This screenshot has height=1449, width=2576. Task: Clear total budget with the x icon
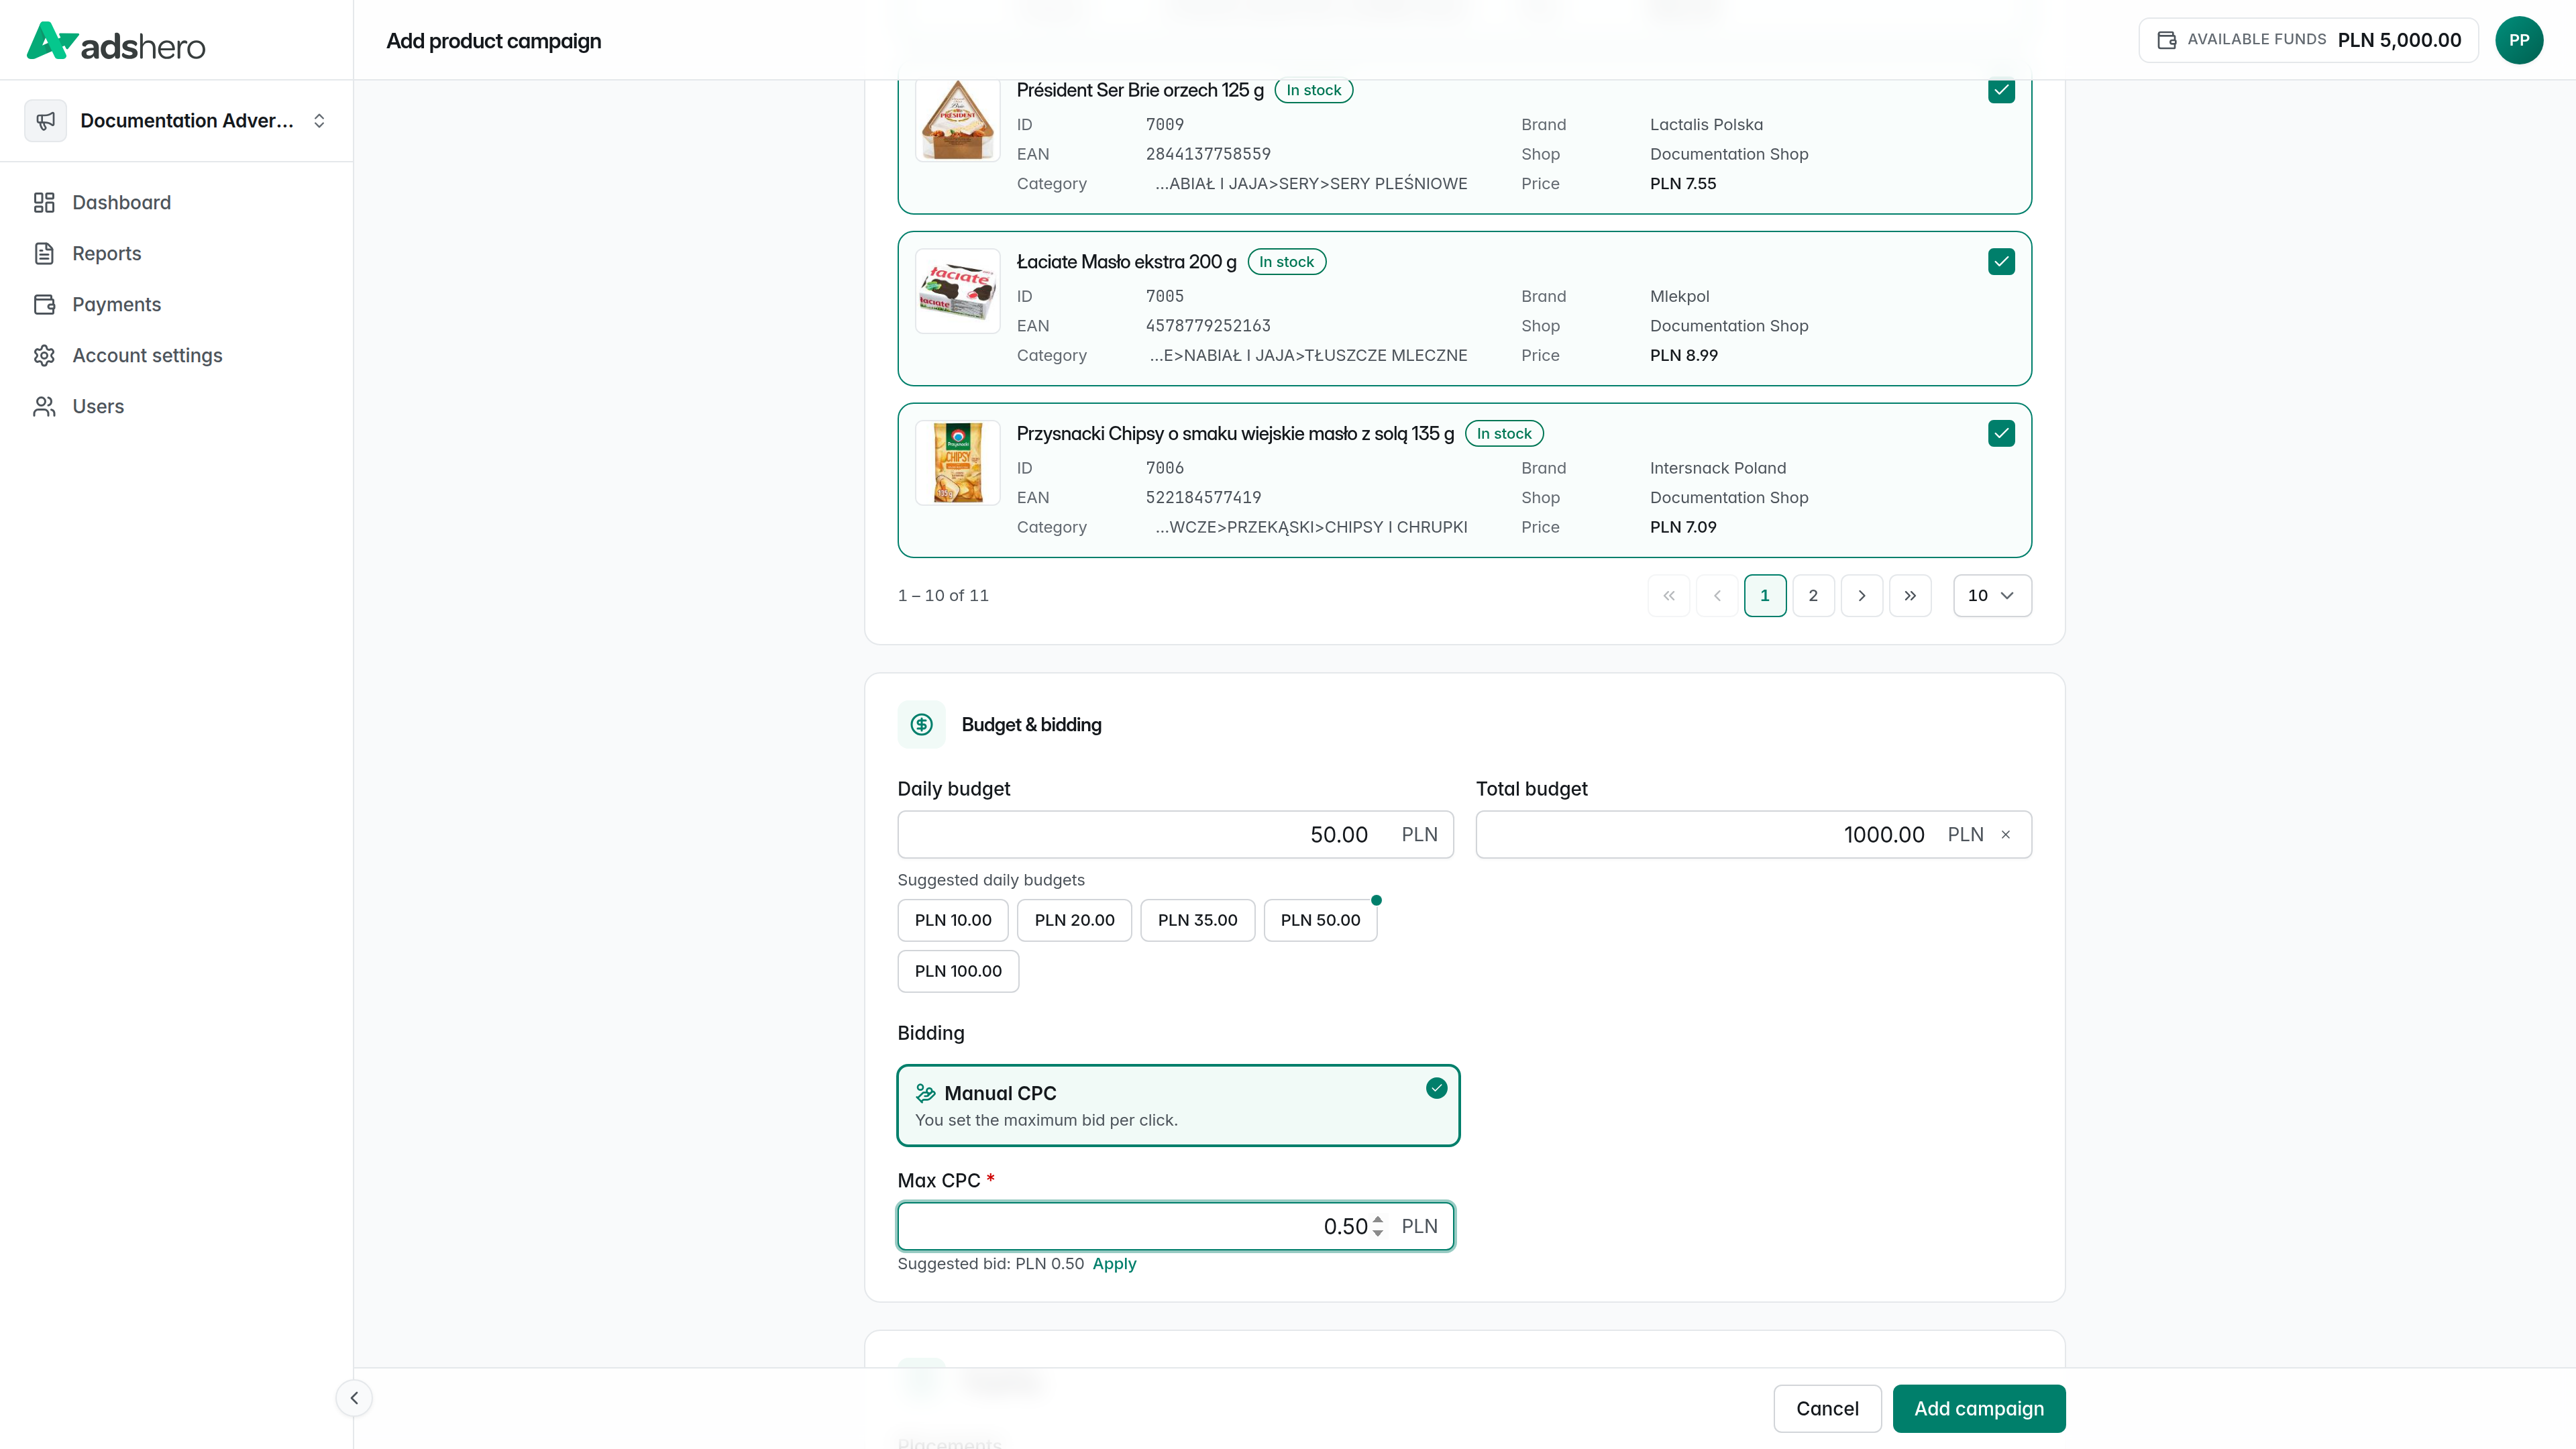pyautogui.click(x=2005, y=835)
